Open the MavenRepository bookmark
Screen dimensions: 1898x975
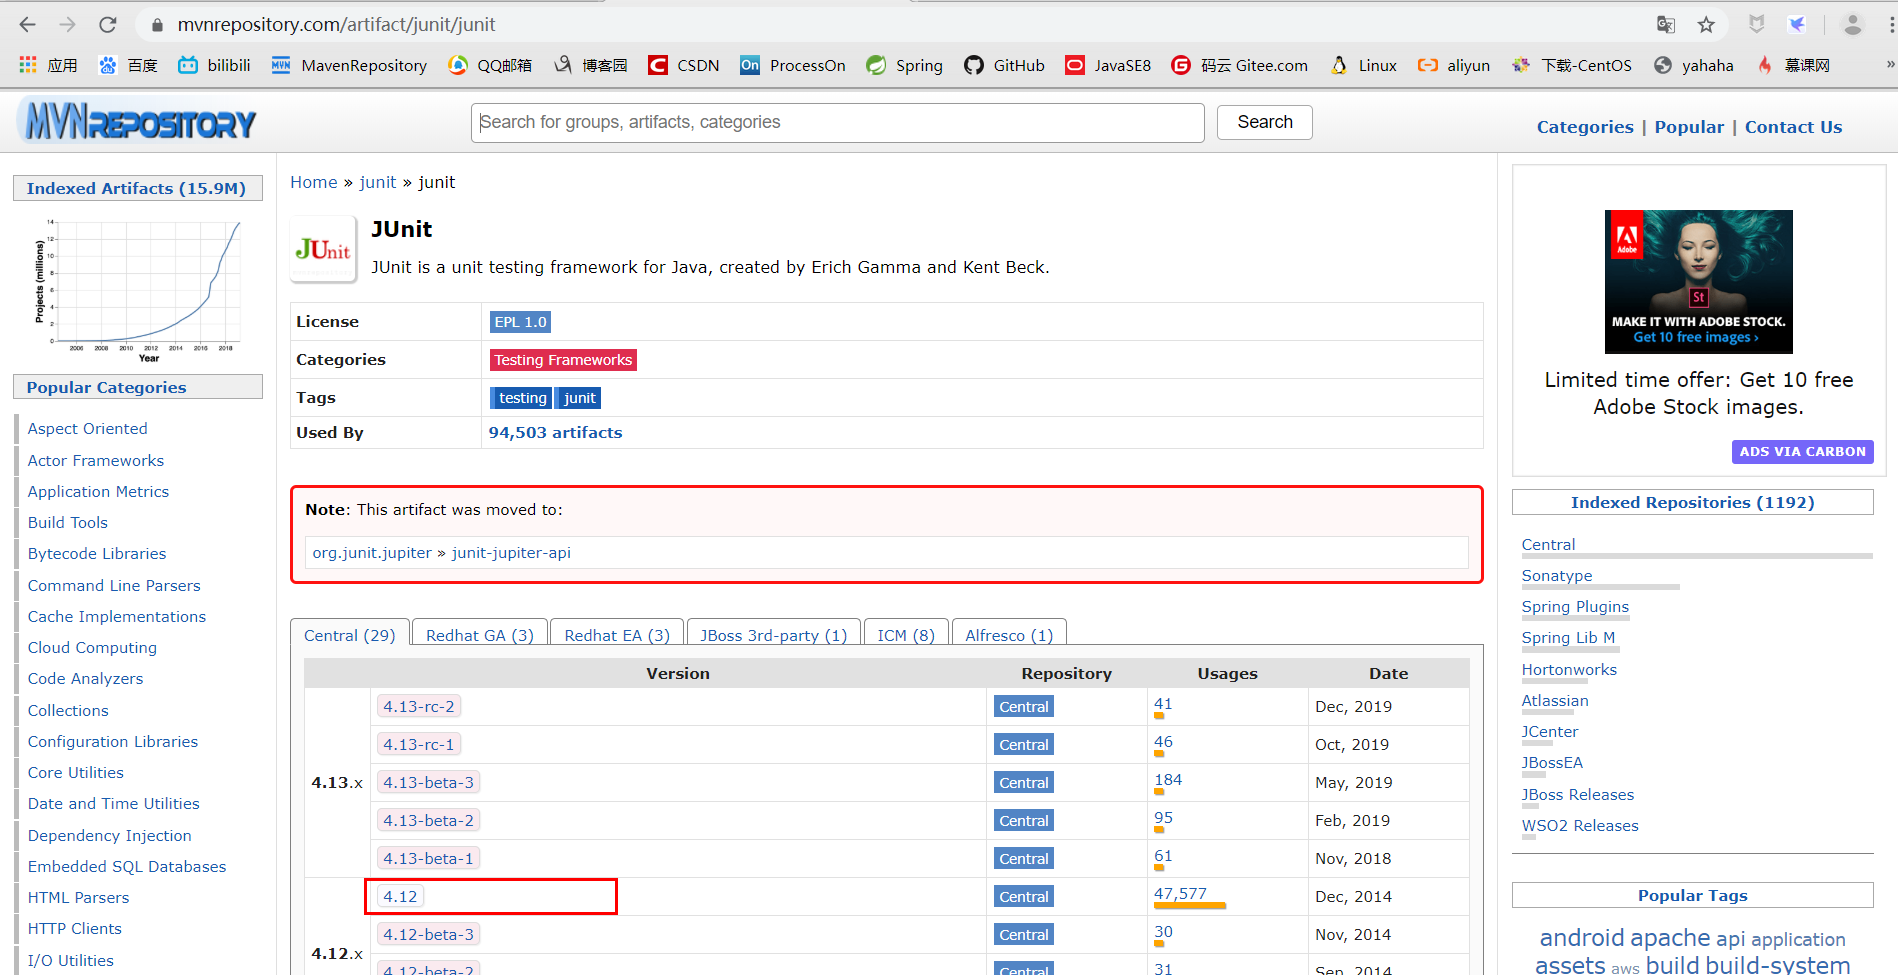[x=349, y=65]
